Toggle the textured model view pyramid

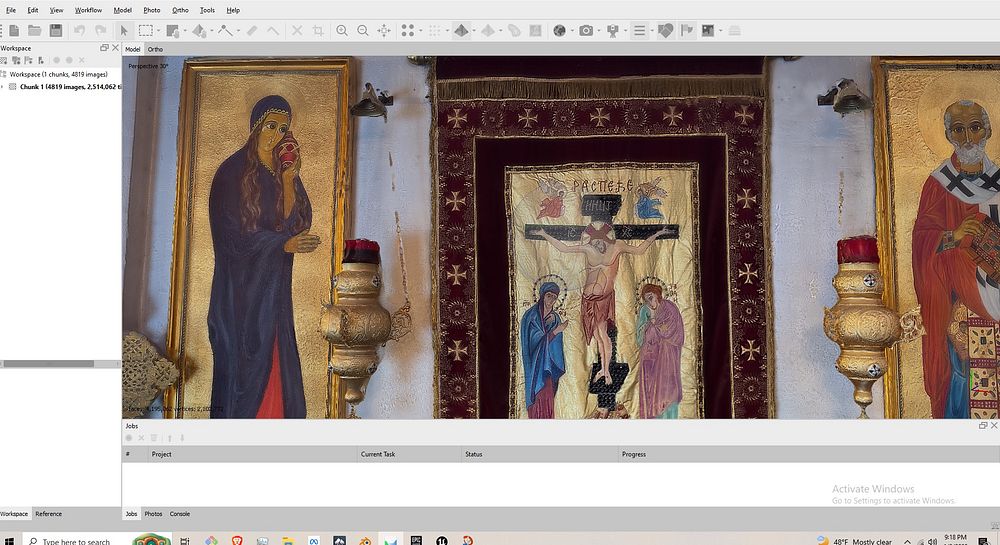[x=461, y=31]
